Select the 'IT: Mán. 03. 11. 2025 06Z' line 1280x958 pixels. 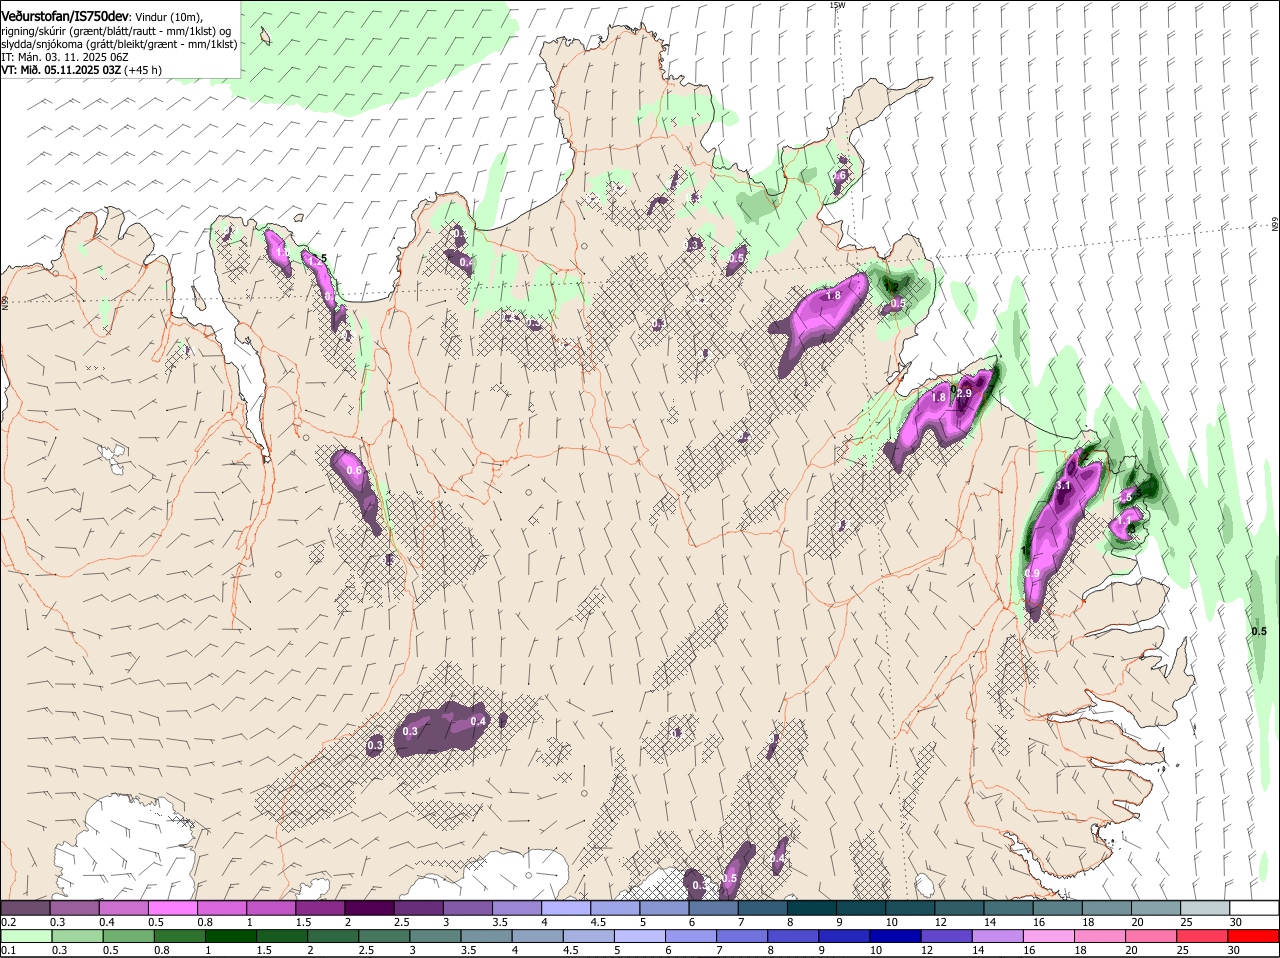[x=65, y=57]
